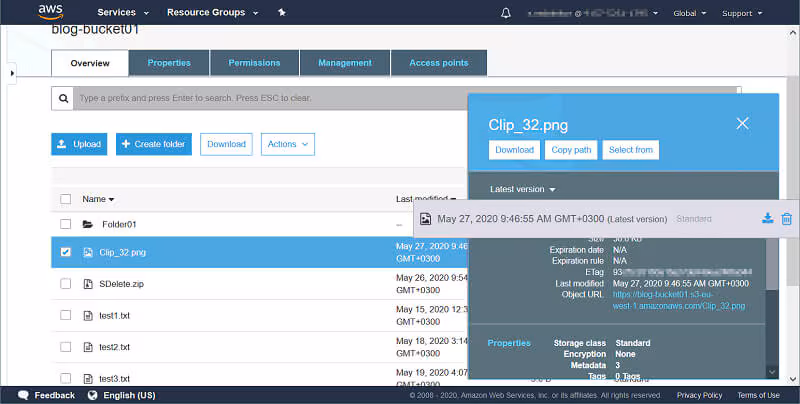Open the Global region dropdown
The image size is (800, 404).
pyautogui.click(x=689, y=13)
